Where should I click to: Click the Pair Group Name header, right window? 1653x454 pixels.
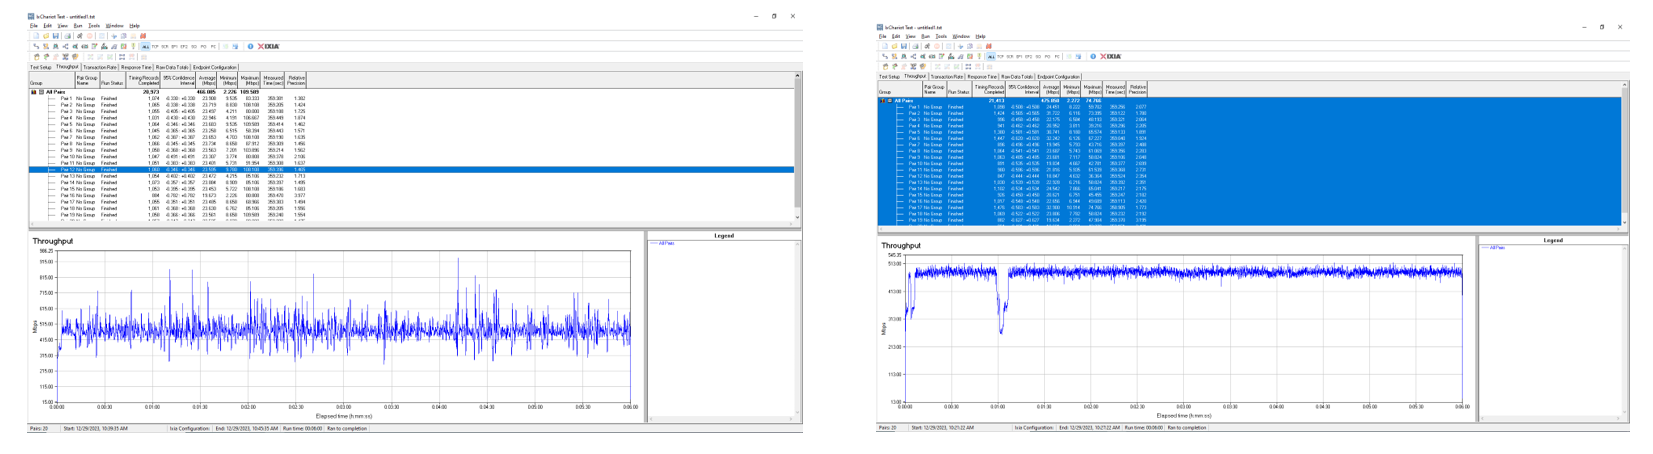[934, 88]
